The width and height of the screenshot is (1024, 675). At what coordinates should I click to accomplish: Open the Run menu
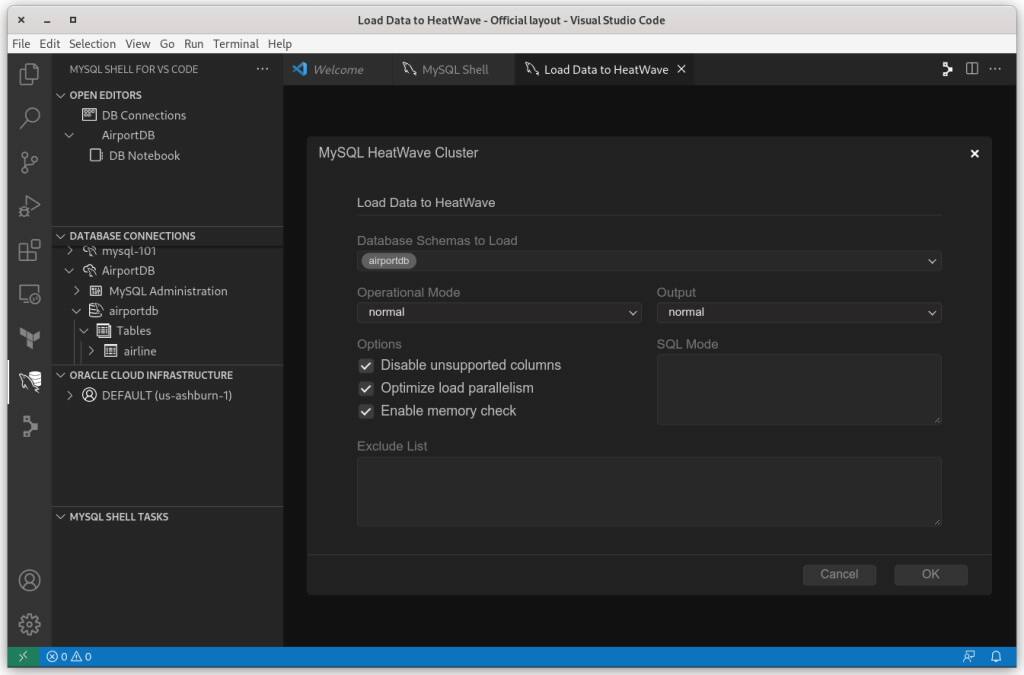tap(193, 44)
